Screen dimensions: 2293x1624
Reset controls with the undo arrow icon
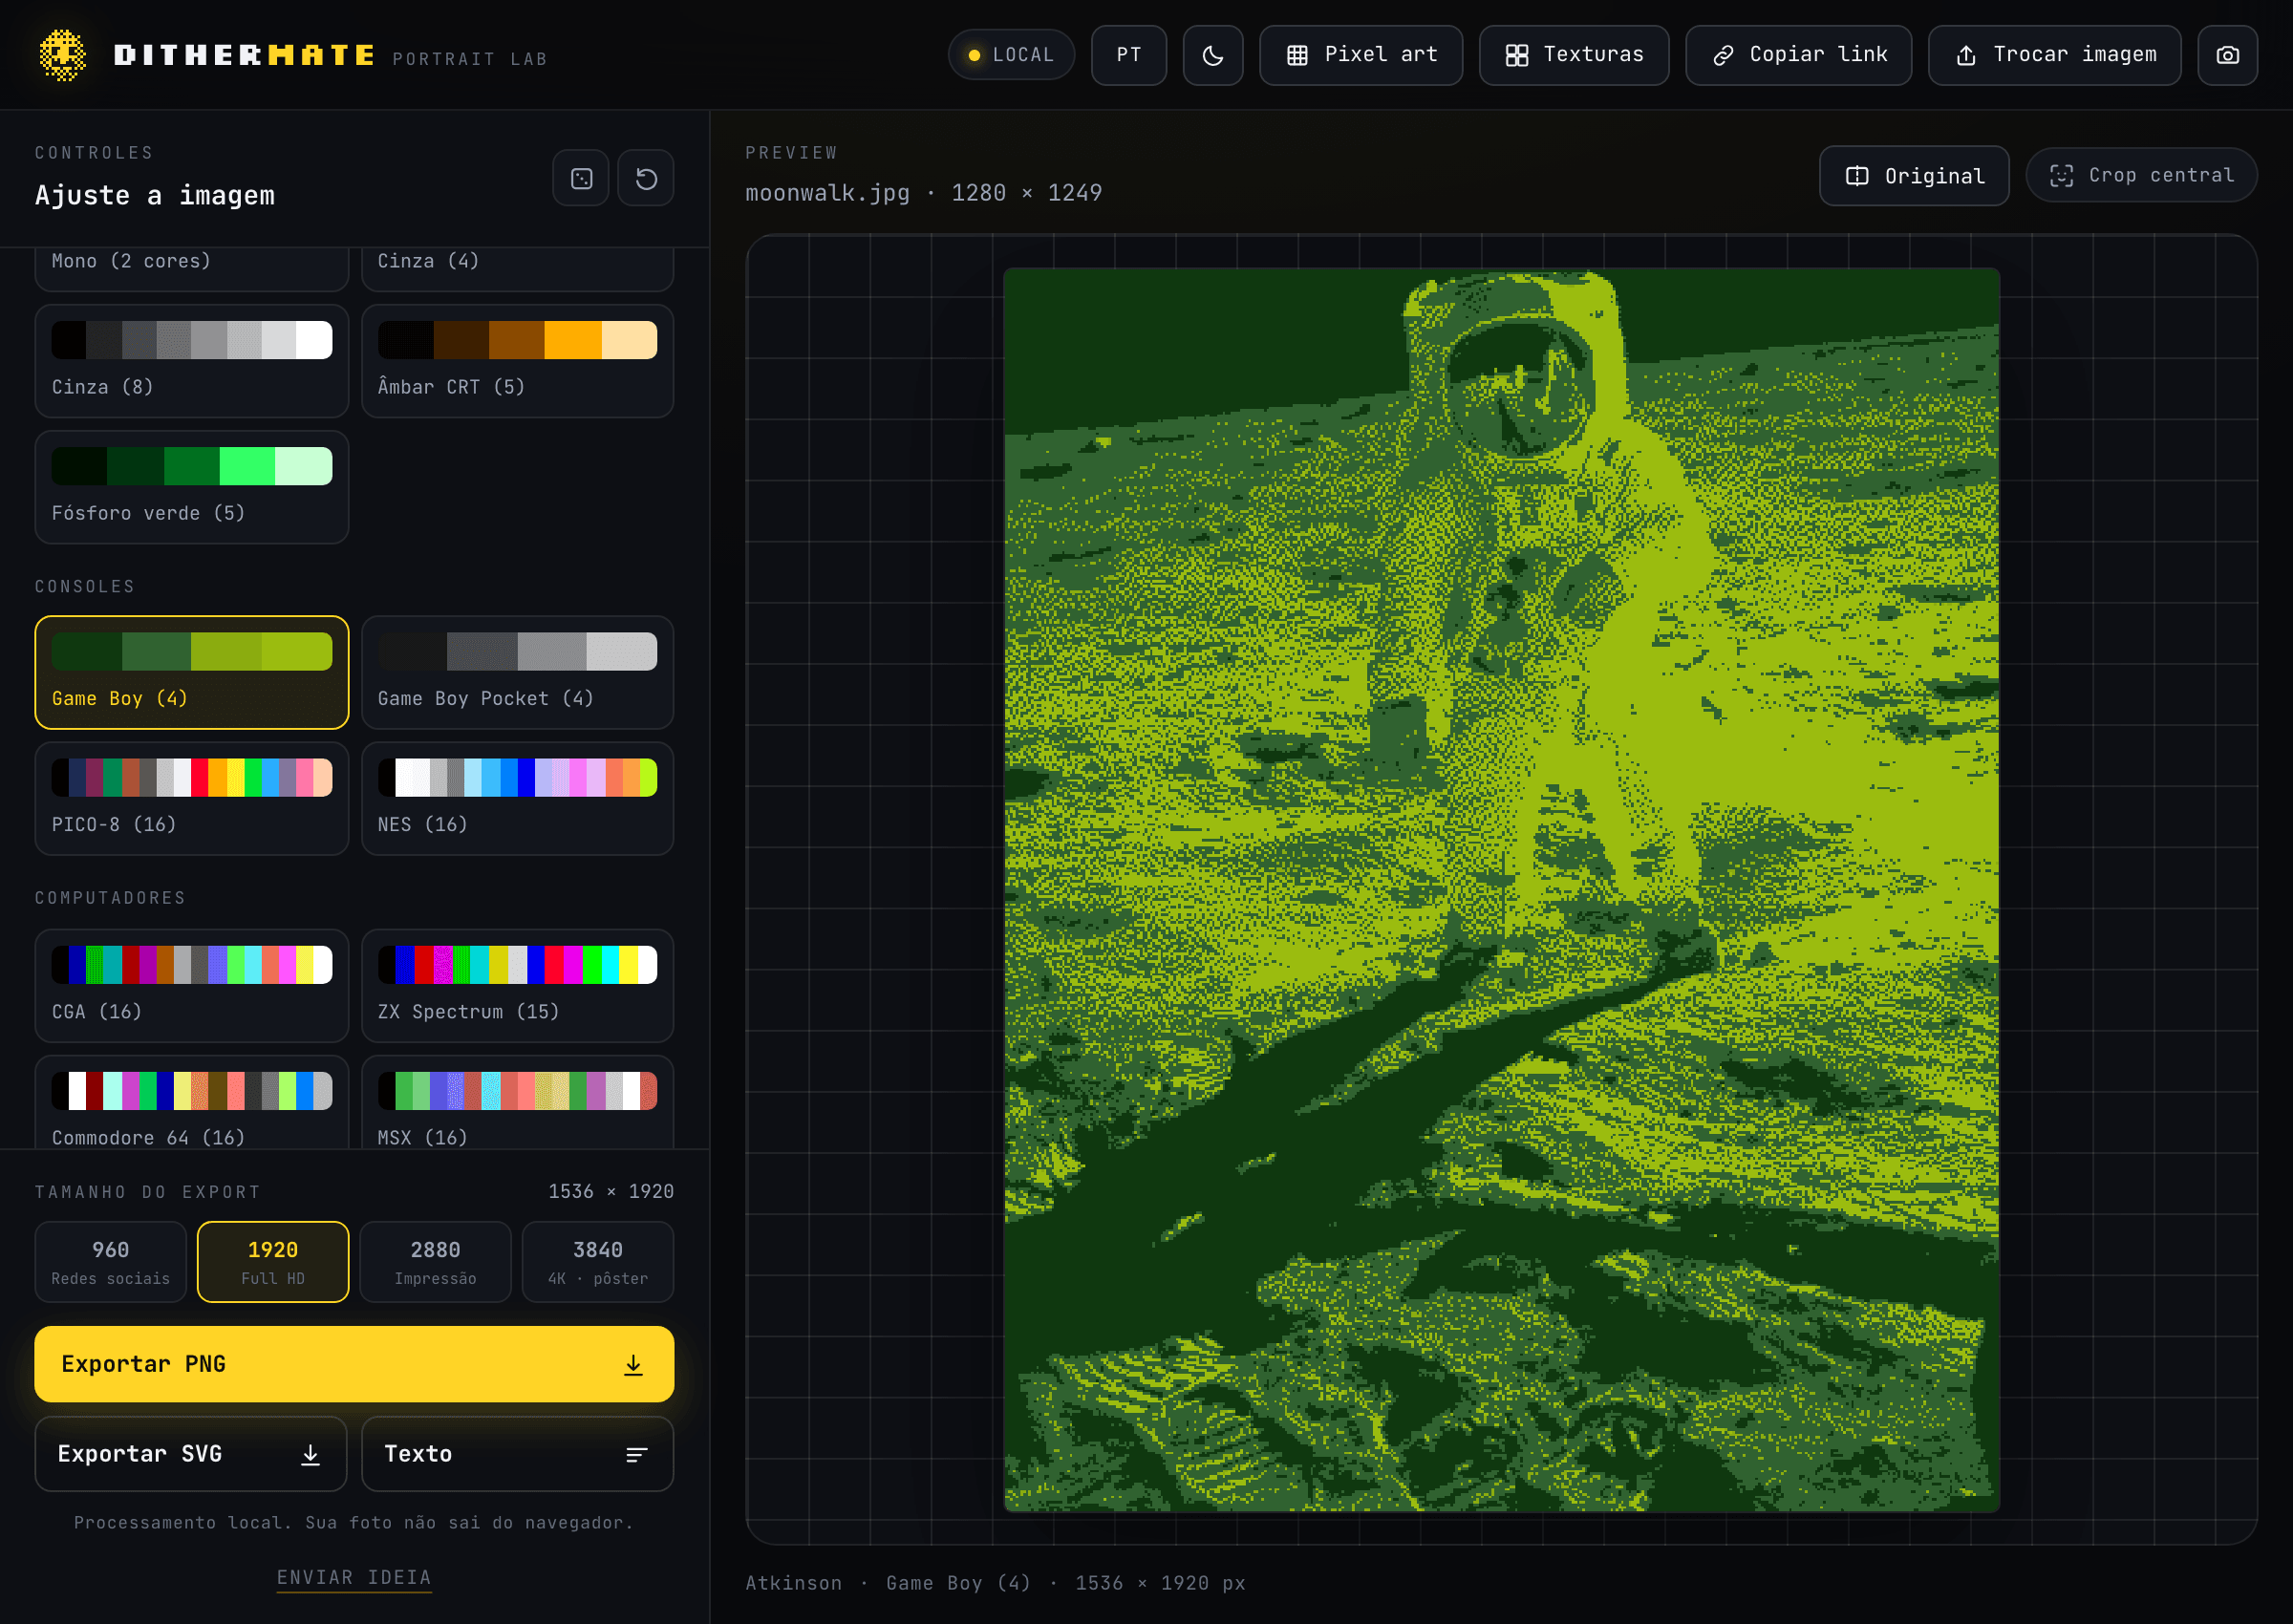point(646,178)
